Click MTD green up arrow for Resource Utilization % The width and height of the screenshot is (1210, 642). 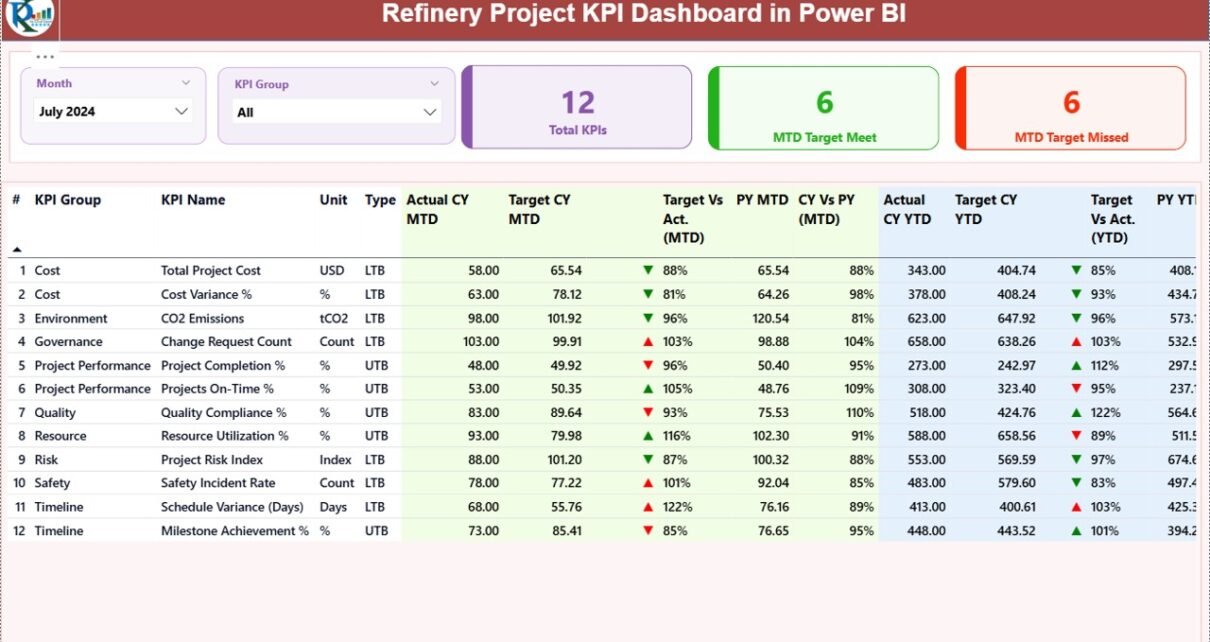(x=648, y=436)
